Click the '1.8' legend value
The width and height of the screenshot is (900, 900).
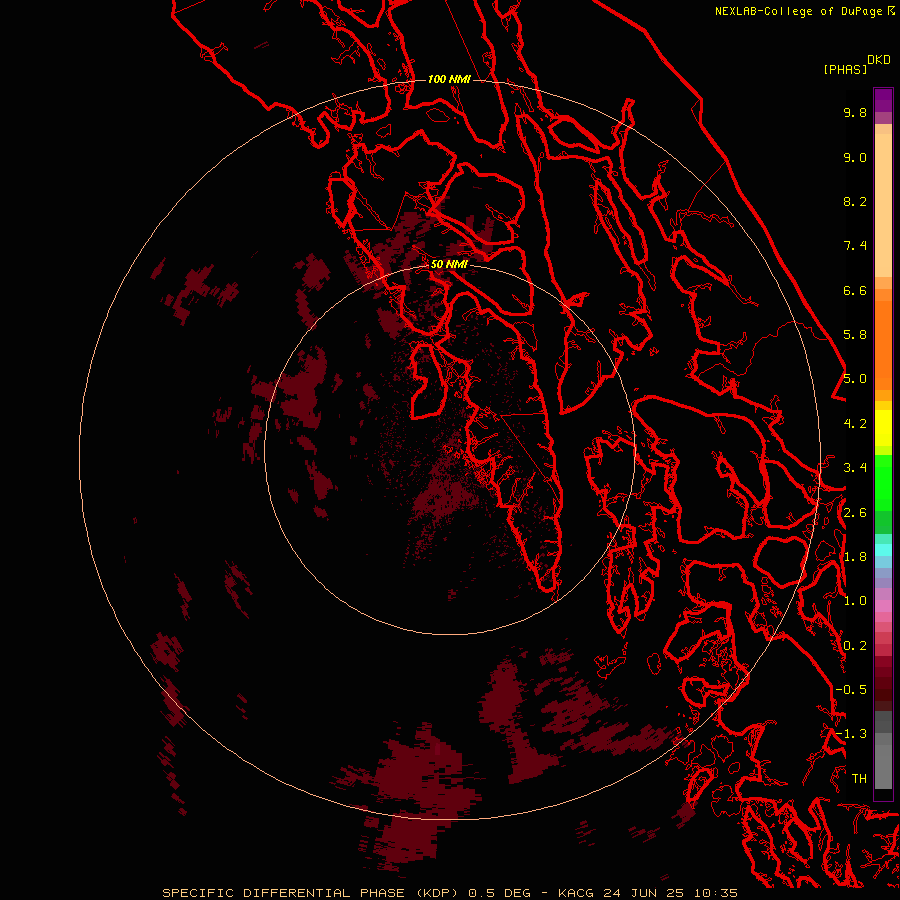pos(855,557)
